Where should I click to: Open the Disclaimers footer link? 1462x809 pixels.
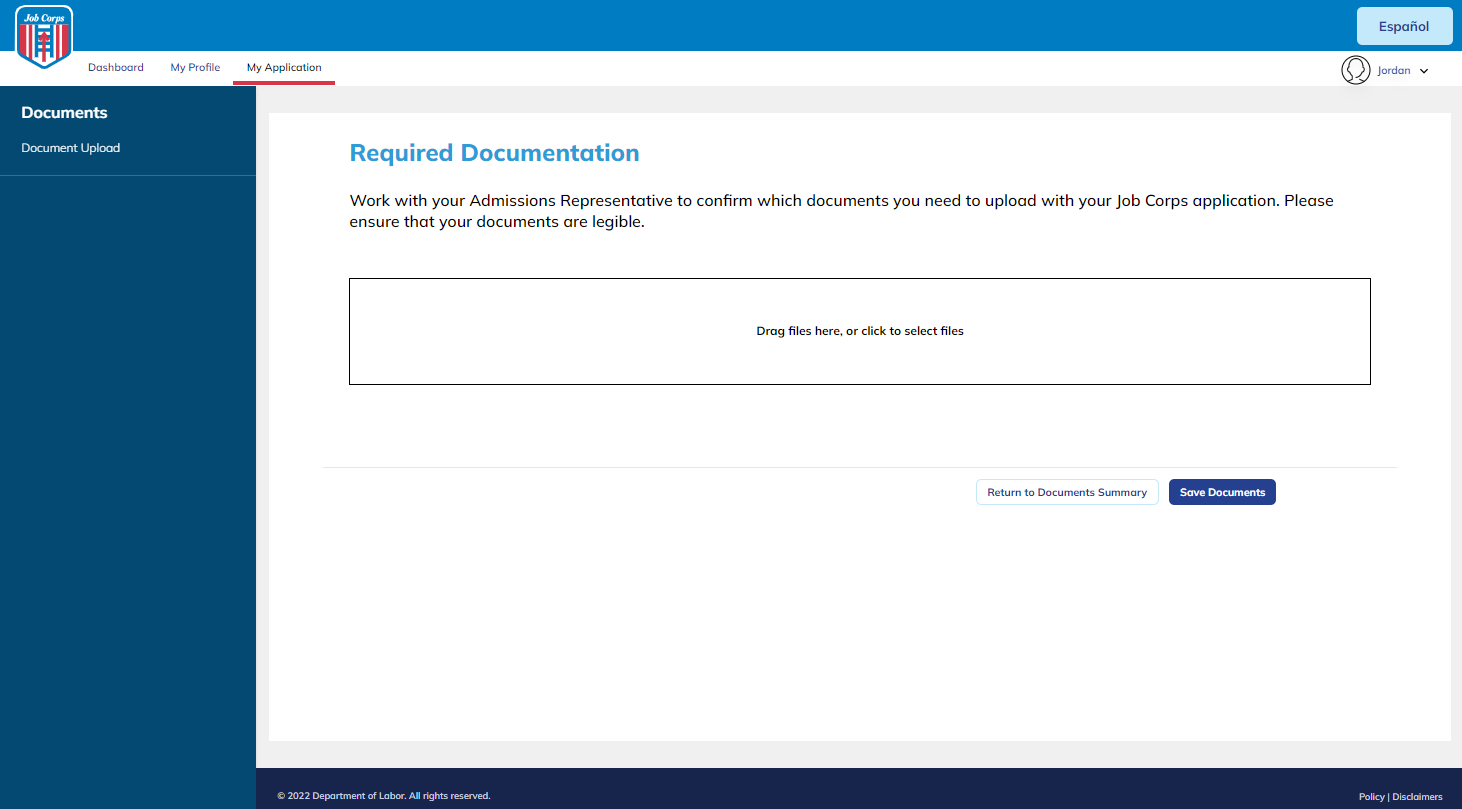click(1417, 797)
